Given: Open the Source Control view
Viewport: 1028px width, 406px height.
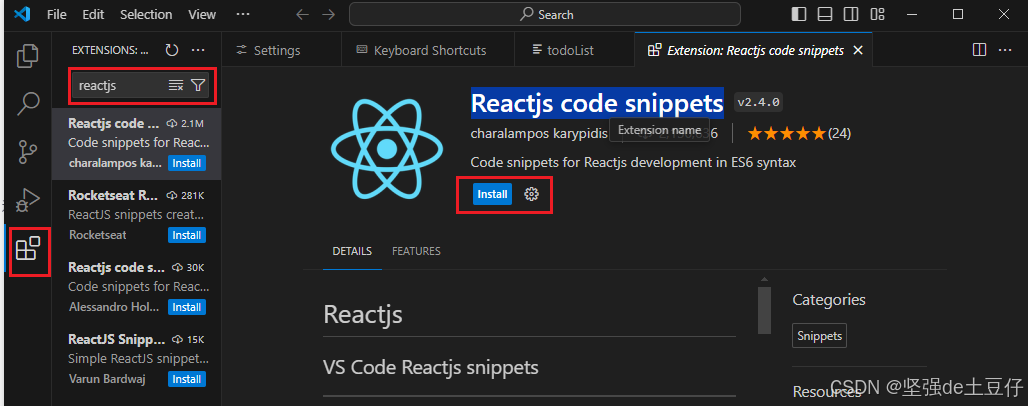Looking at the screenshot, I should click(28, 151).
